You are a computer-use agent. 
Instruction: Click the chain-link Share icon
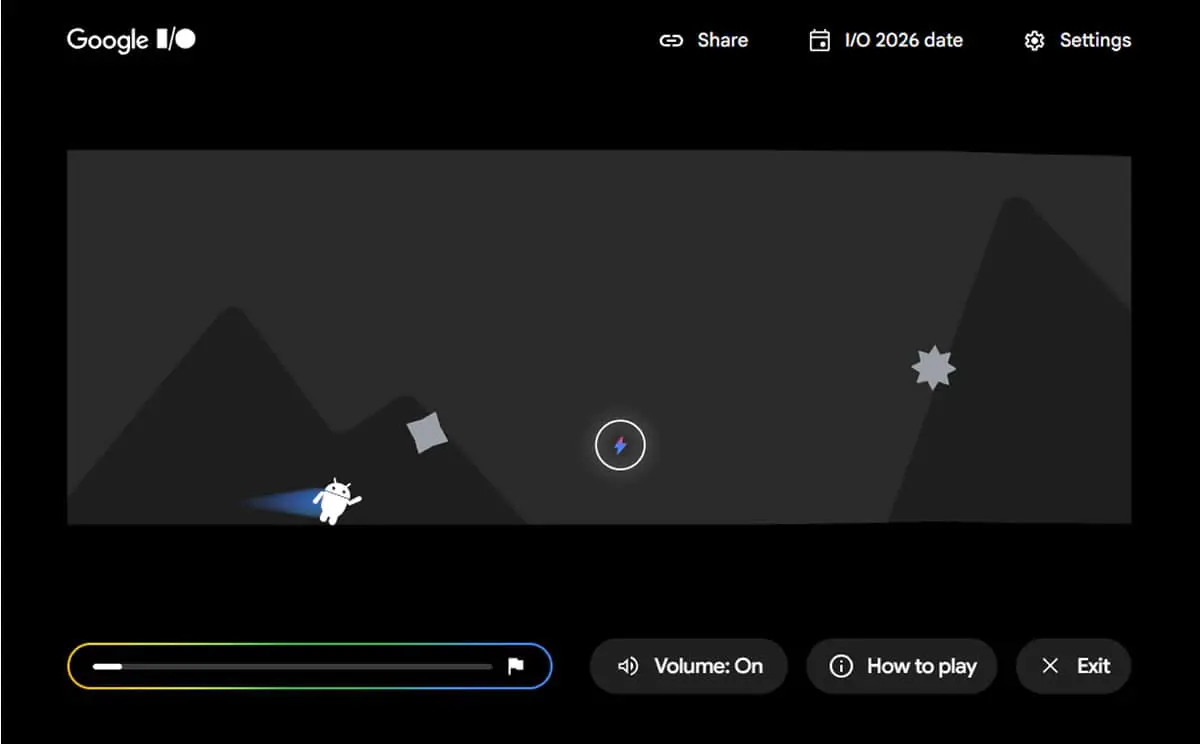coord(671,41)
